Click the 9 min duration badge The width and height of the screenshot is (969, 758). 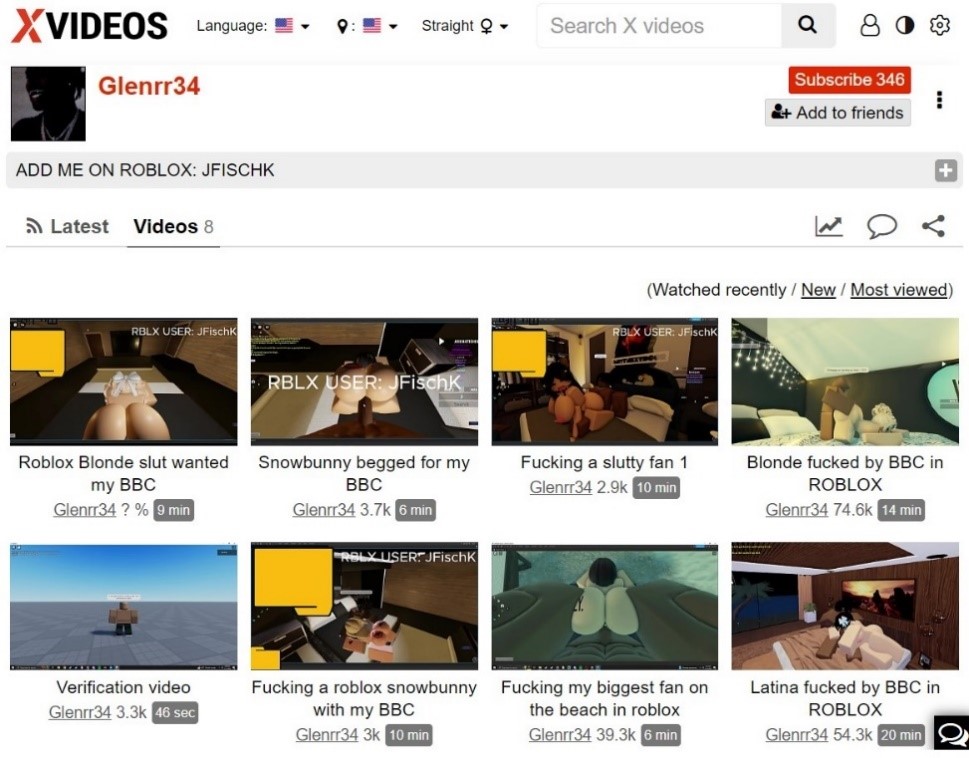tap(174, 510)
